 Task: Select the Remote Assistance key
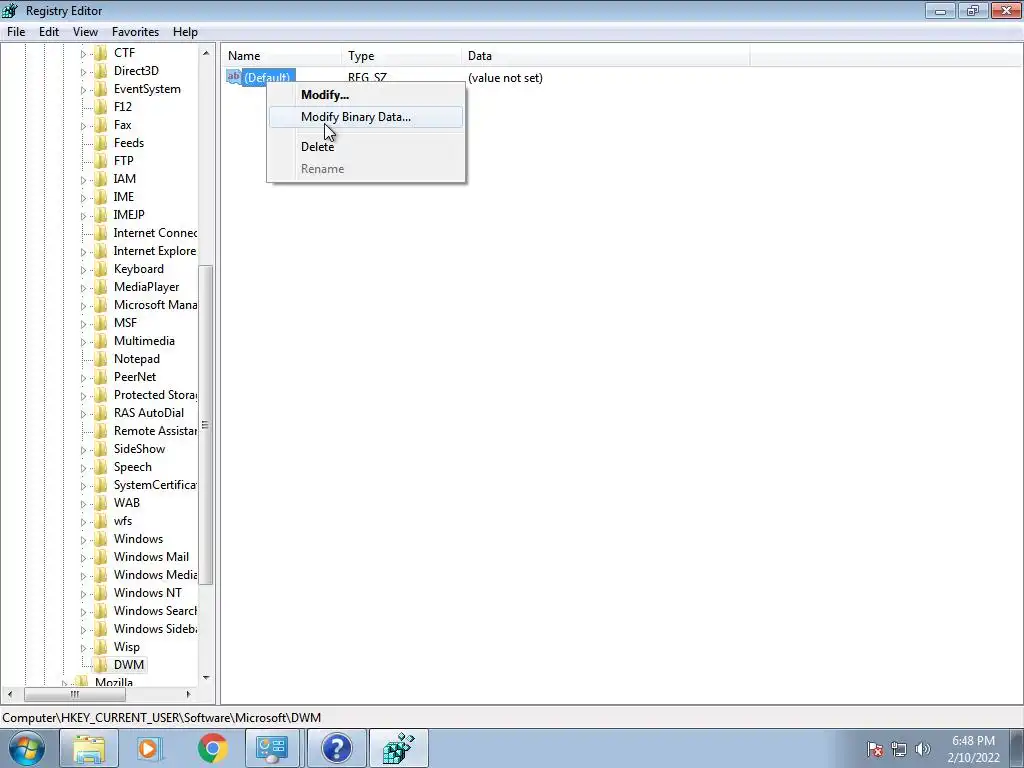(155, 431)
